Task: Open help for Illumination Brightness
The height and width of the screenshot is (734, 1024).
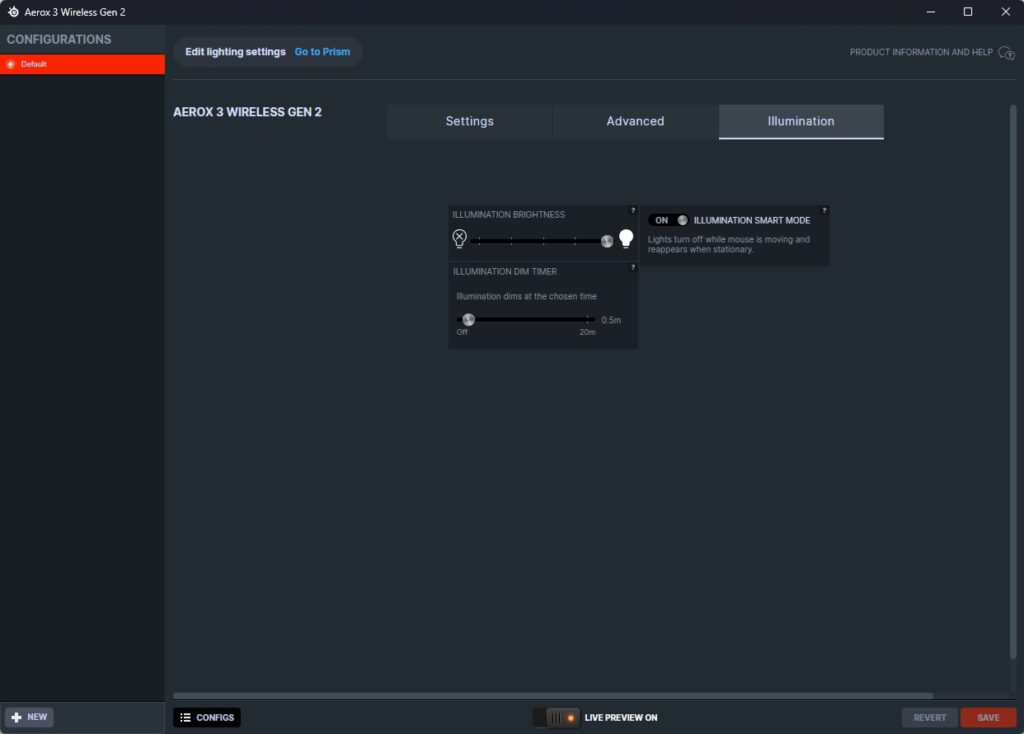Action: point(632,210)
